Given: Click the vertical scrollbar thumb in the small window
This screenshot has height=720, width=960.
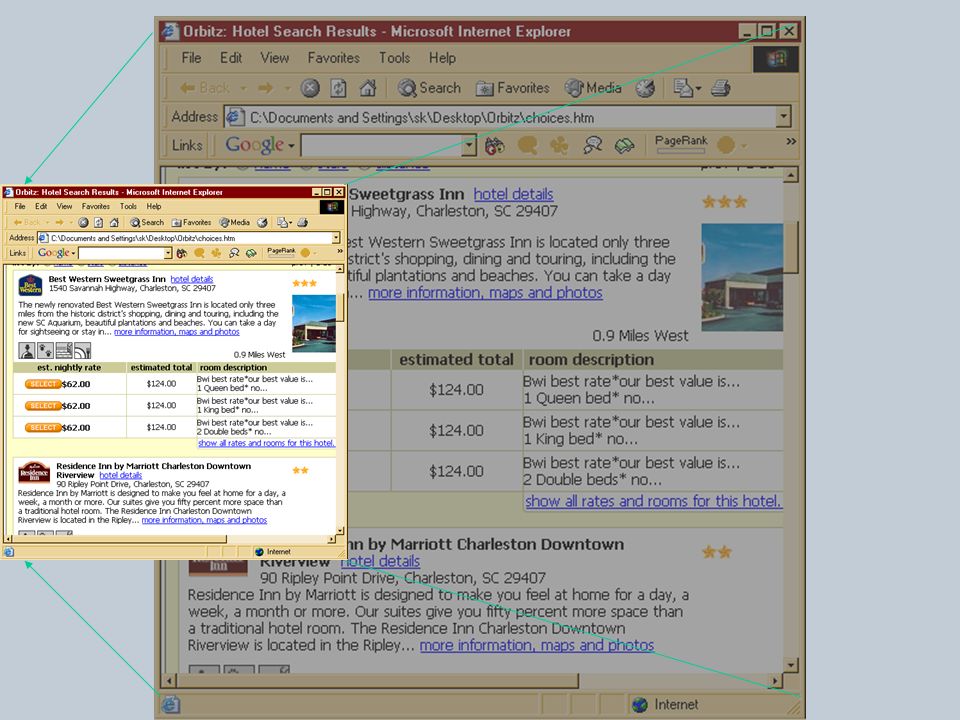Looking at the screenshot, I should click(x=340, y=306).
